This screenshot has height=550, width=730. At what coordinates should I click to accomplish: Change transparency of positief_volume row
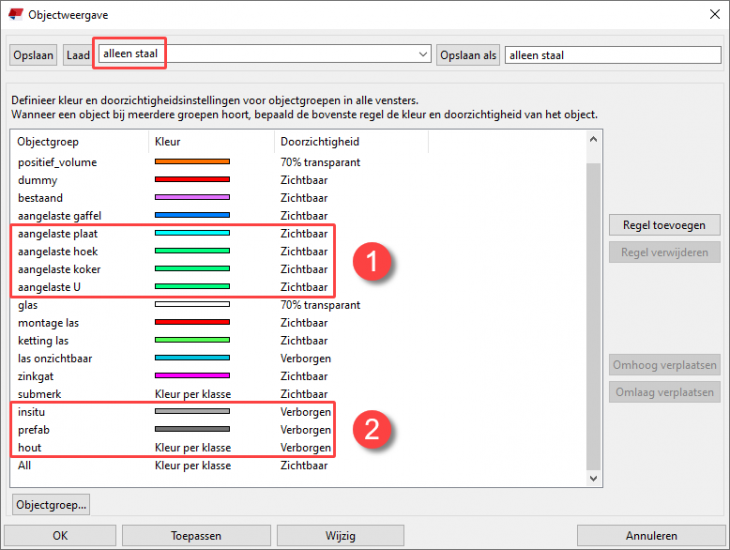(x=320, y=162)
